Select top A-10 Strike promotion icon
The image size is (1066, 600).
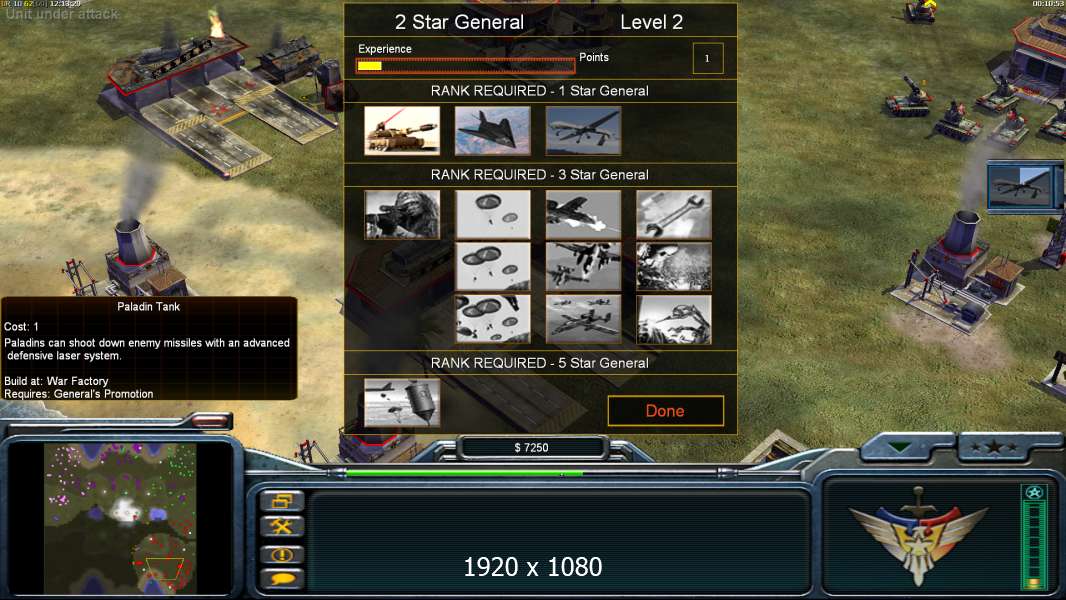583,215
